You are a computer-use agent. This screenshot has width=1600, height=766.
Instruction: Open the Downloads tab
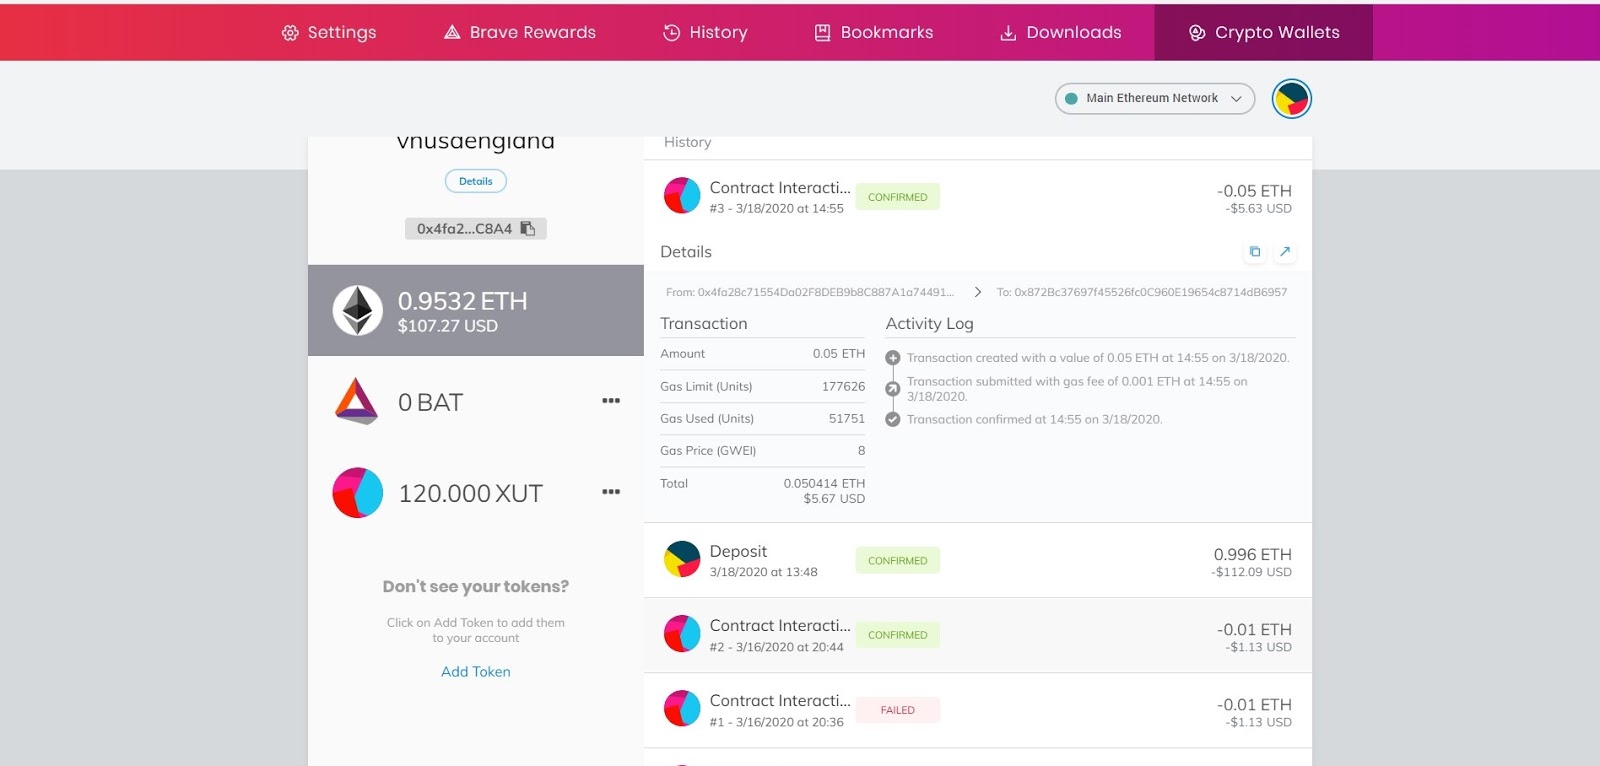(1061, 32)
